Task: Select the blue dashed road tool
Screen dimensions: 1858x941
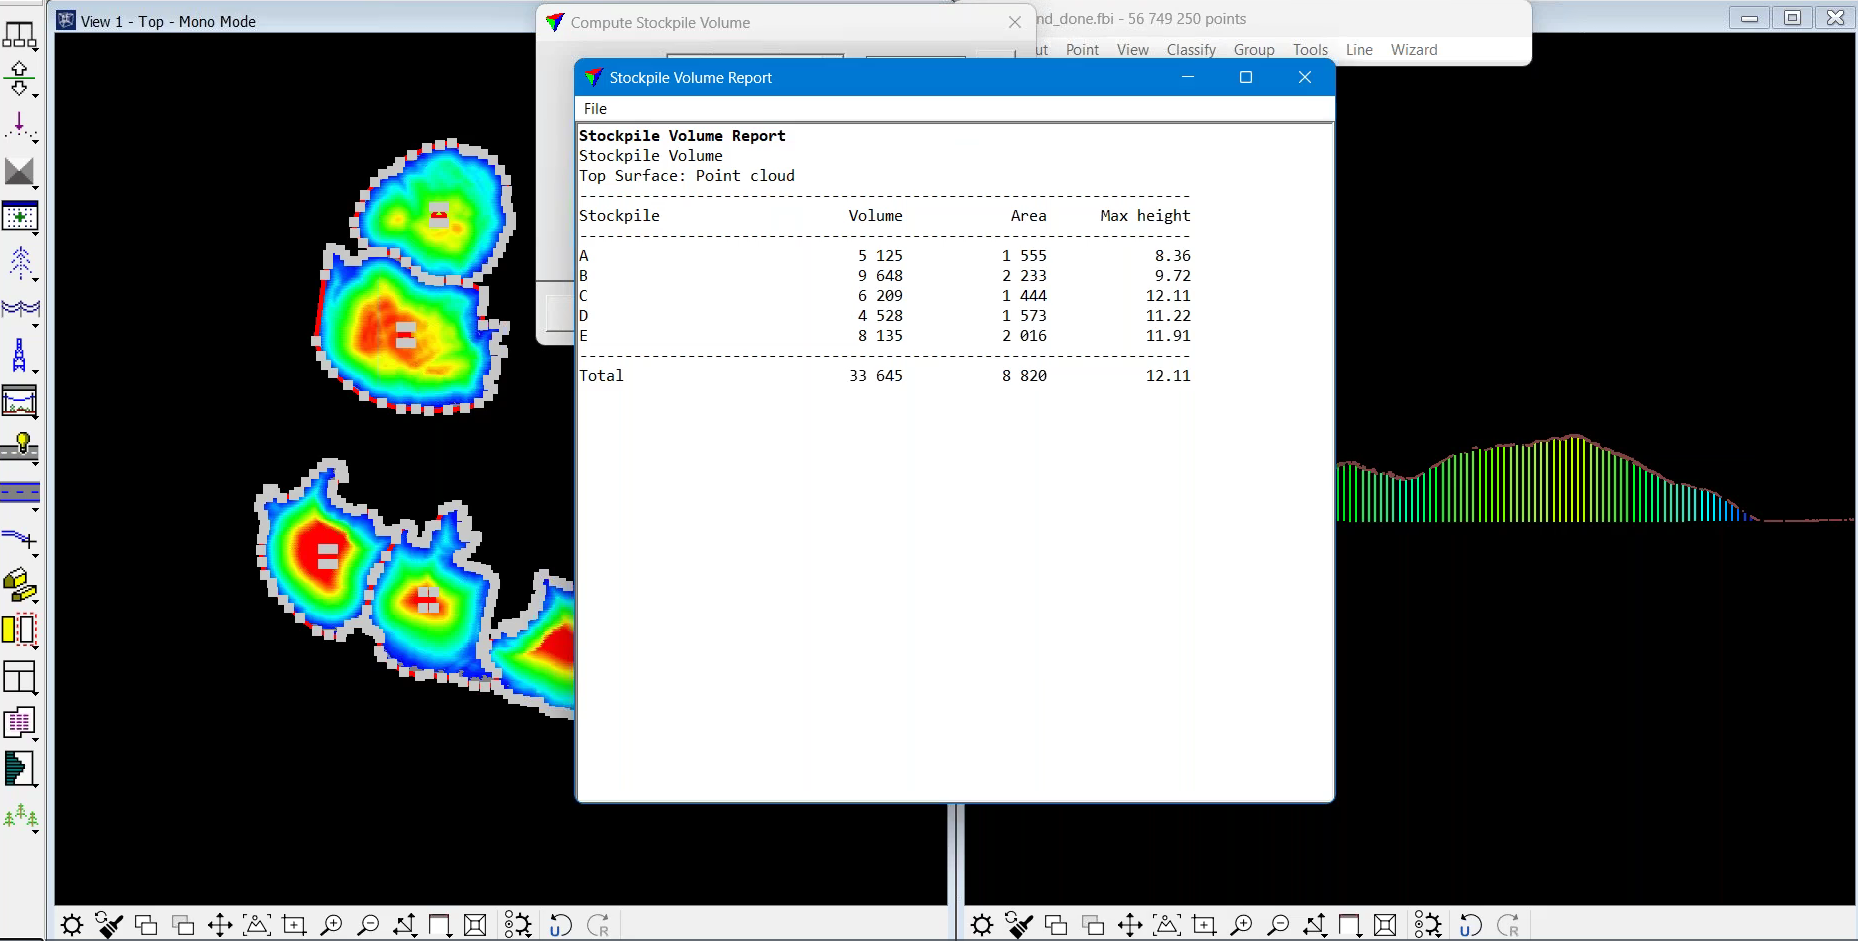Action: click(20, 494)
